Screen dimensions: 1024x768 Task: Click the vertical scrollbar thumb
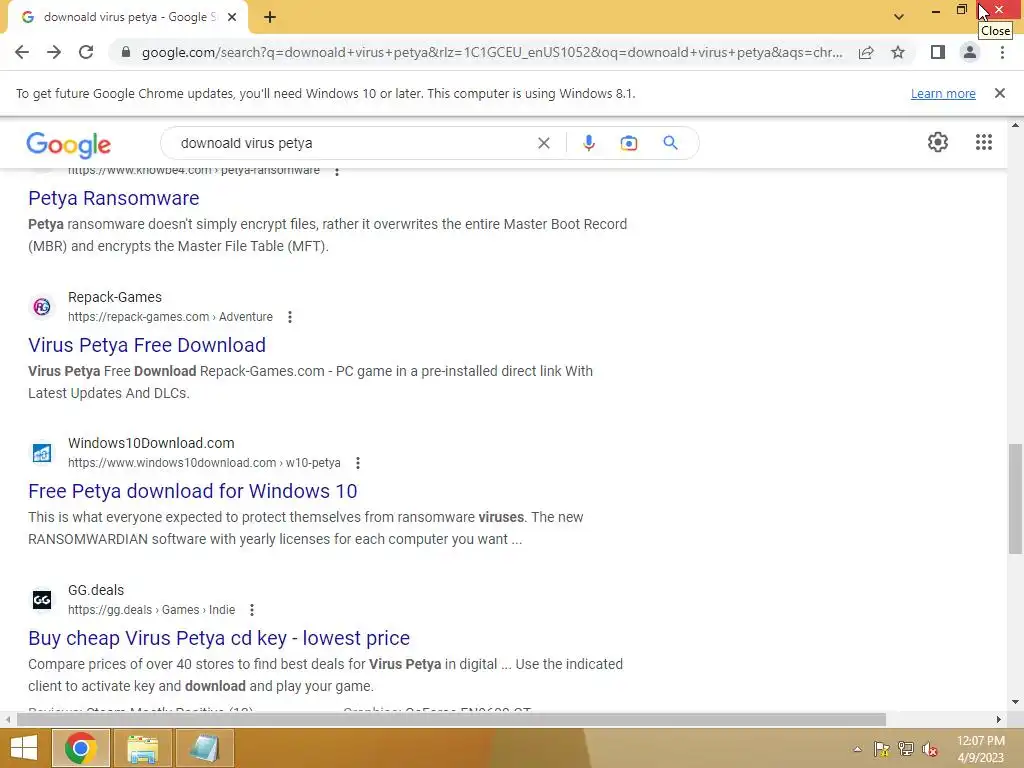1015,499
